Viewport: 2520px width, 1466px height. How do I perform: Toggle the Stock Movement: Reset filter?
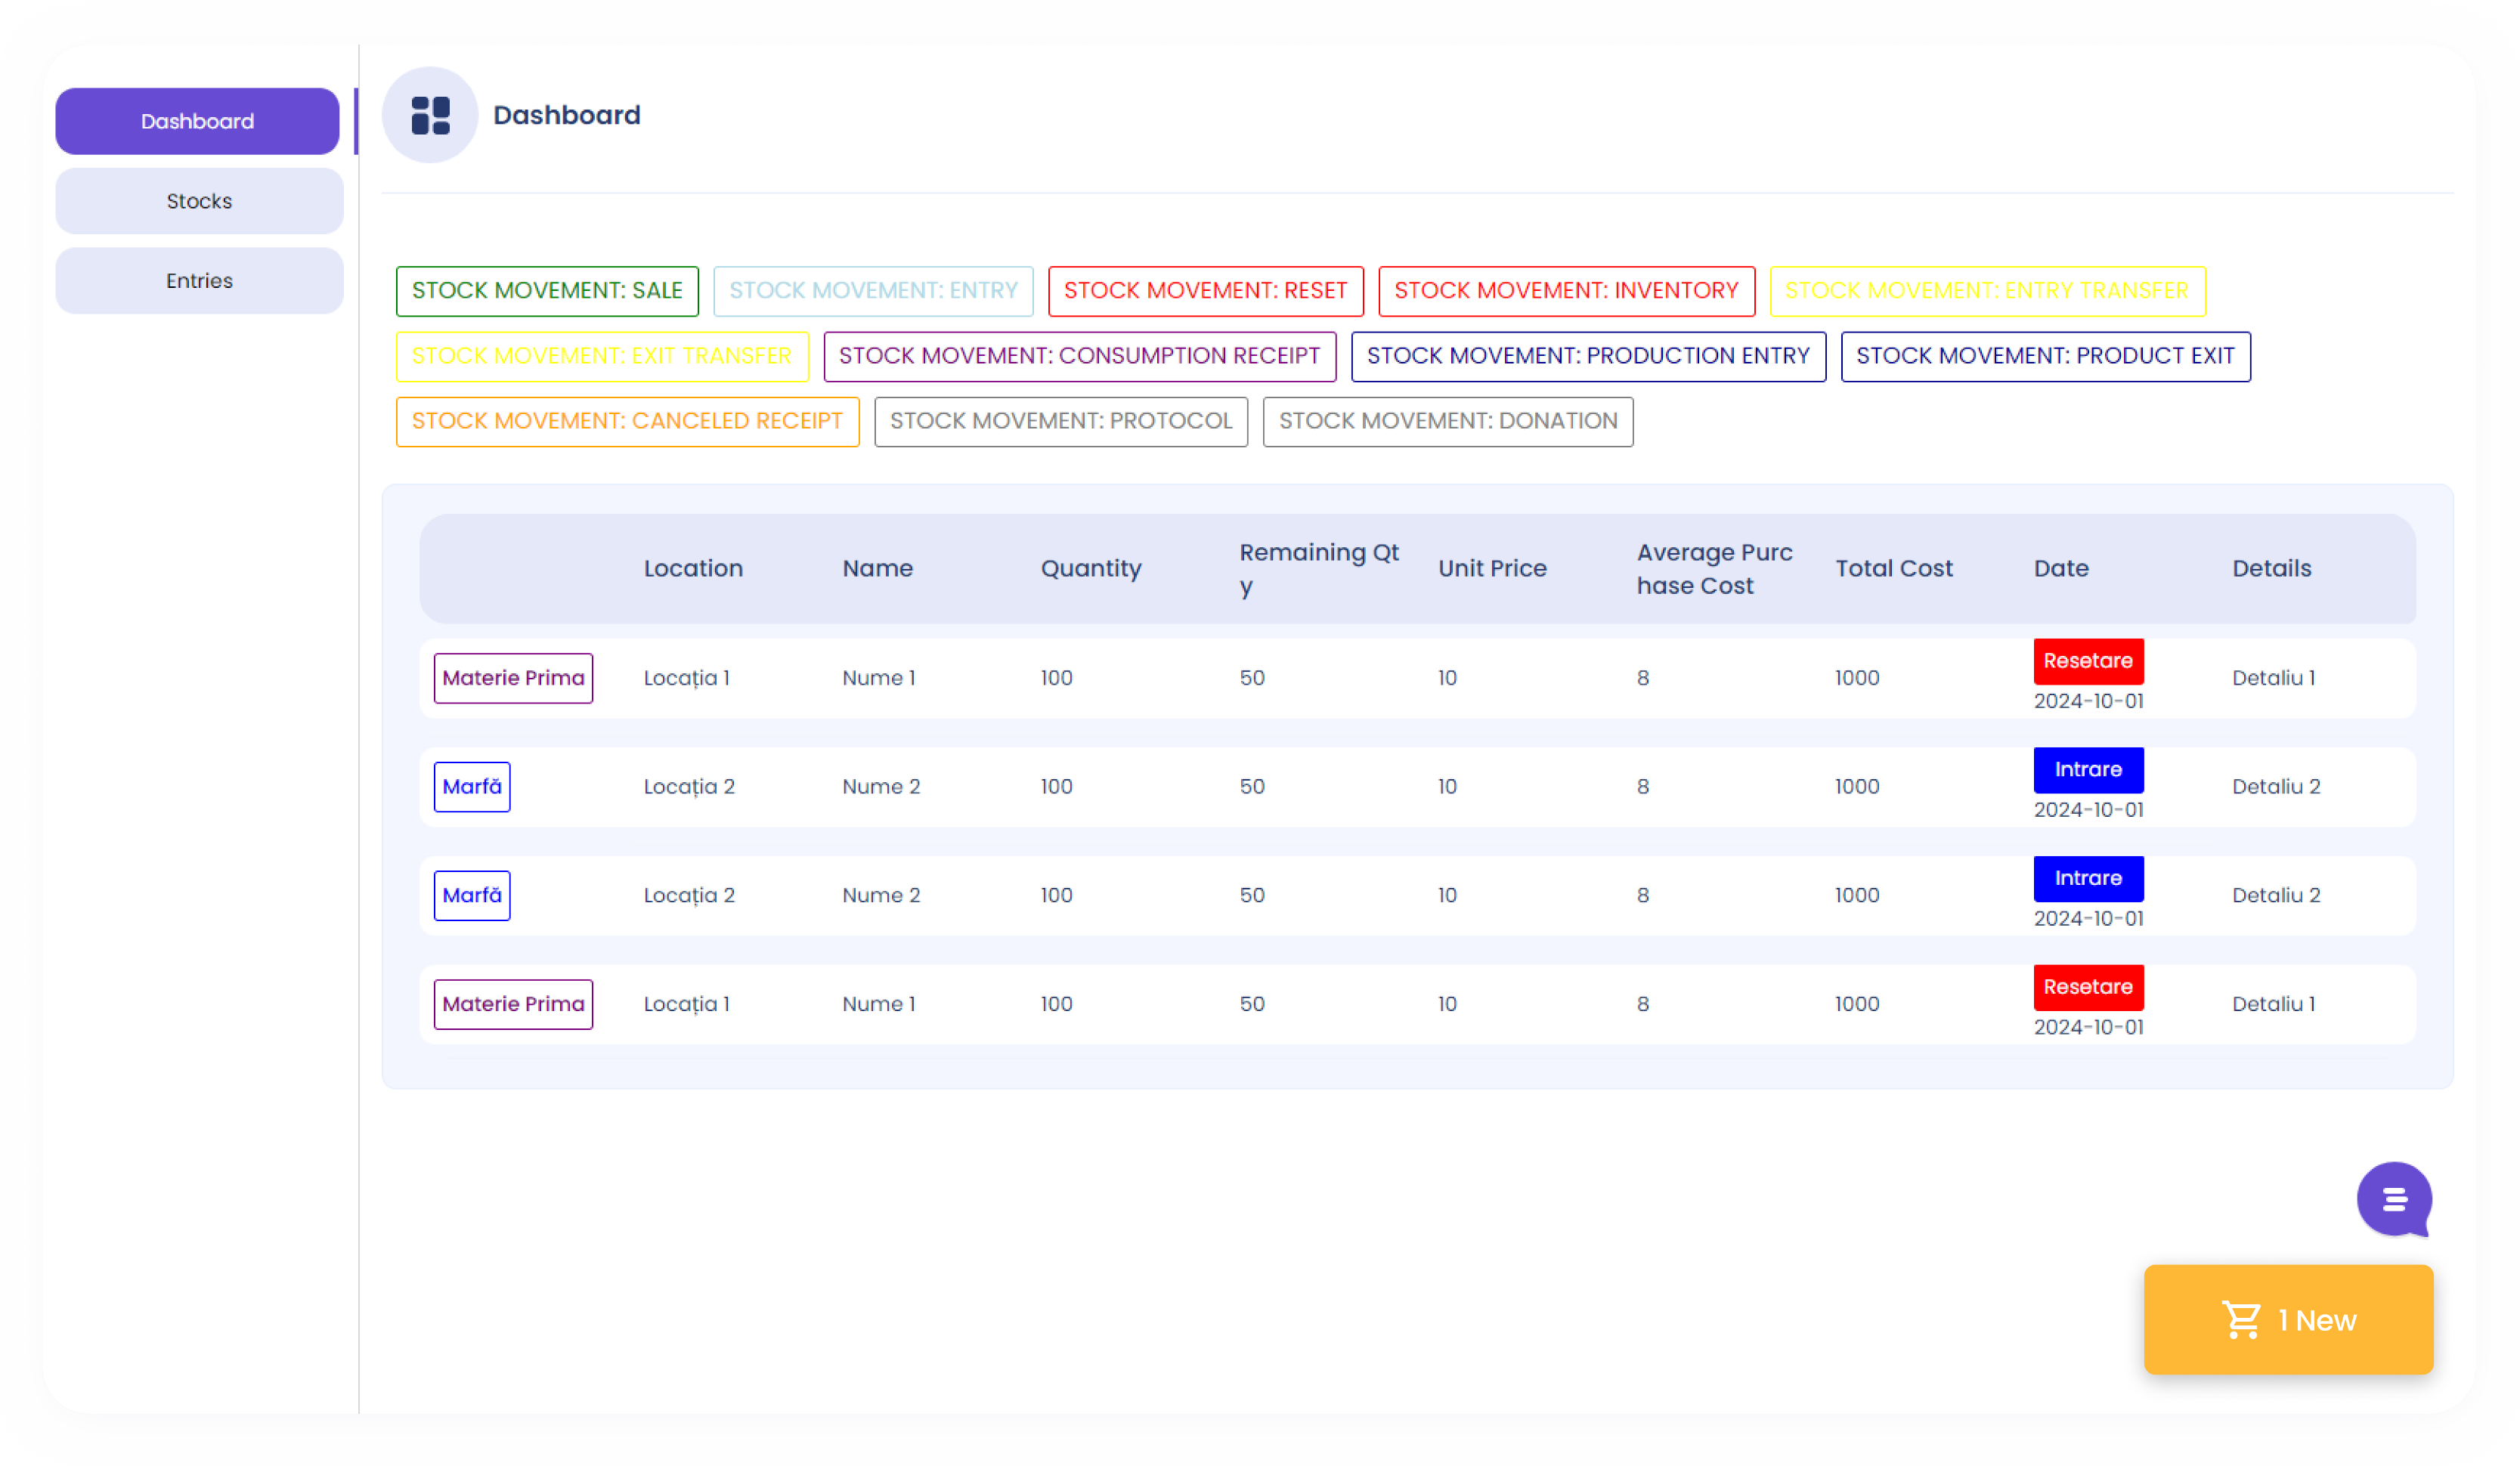click(x=1205, y=291)
